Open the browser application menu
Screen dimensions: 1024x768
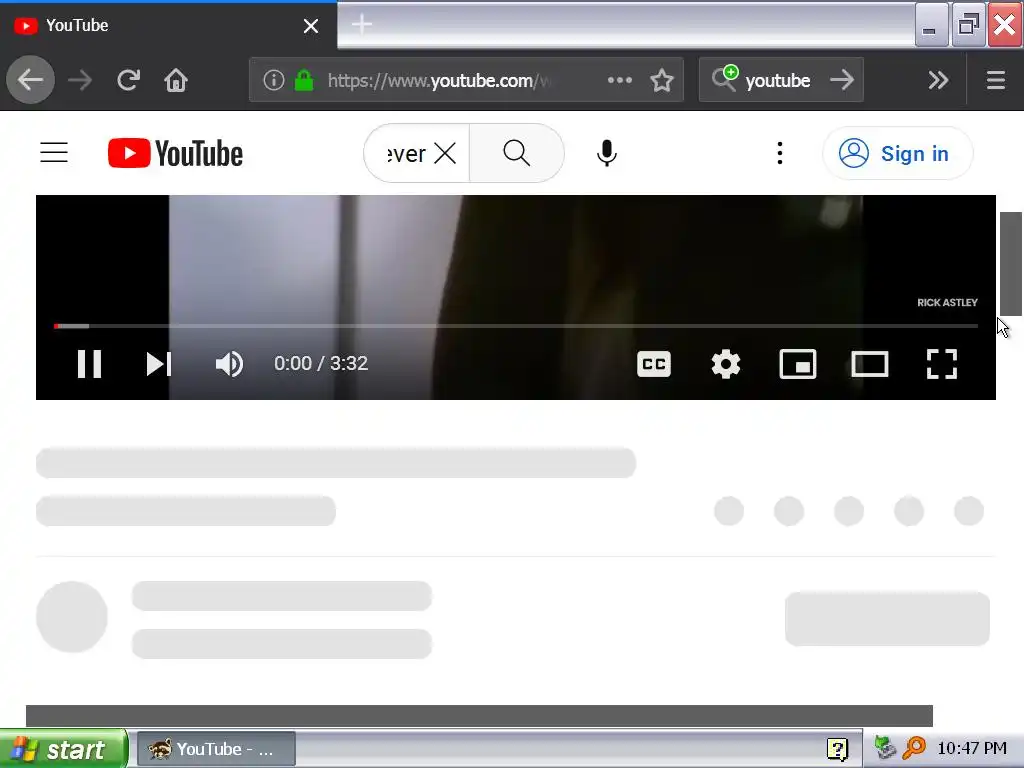coord(996,80)
